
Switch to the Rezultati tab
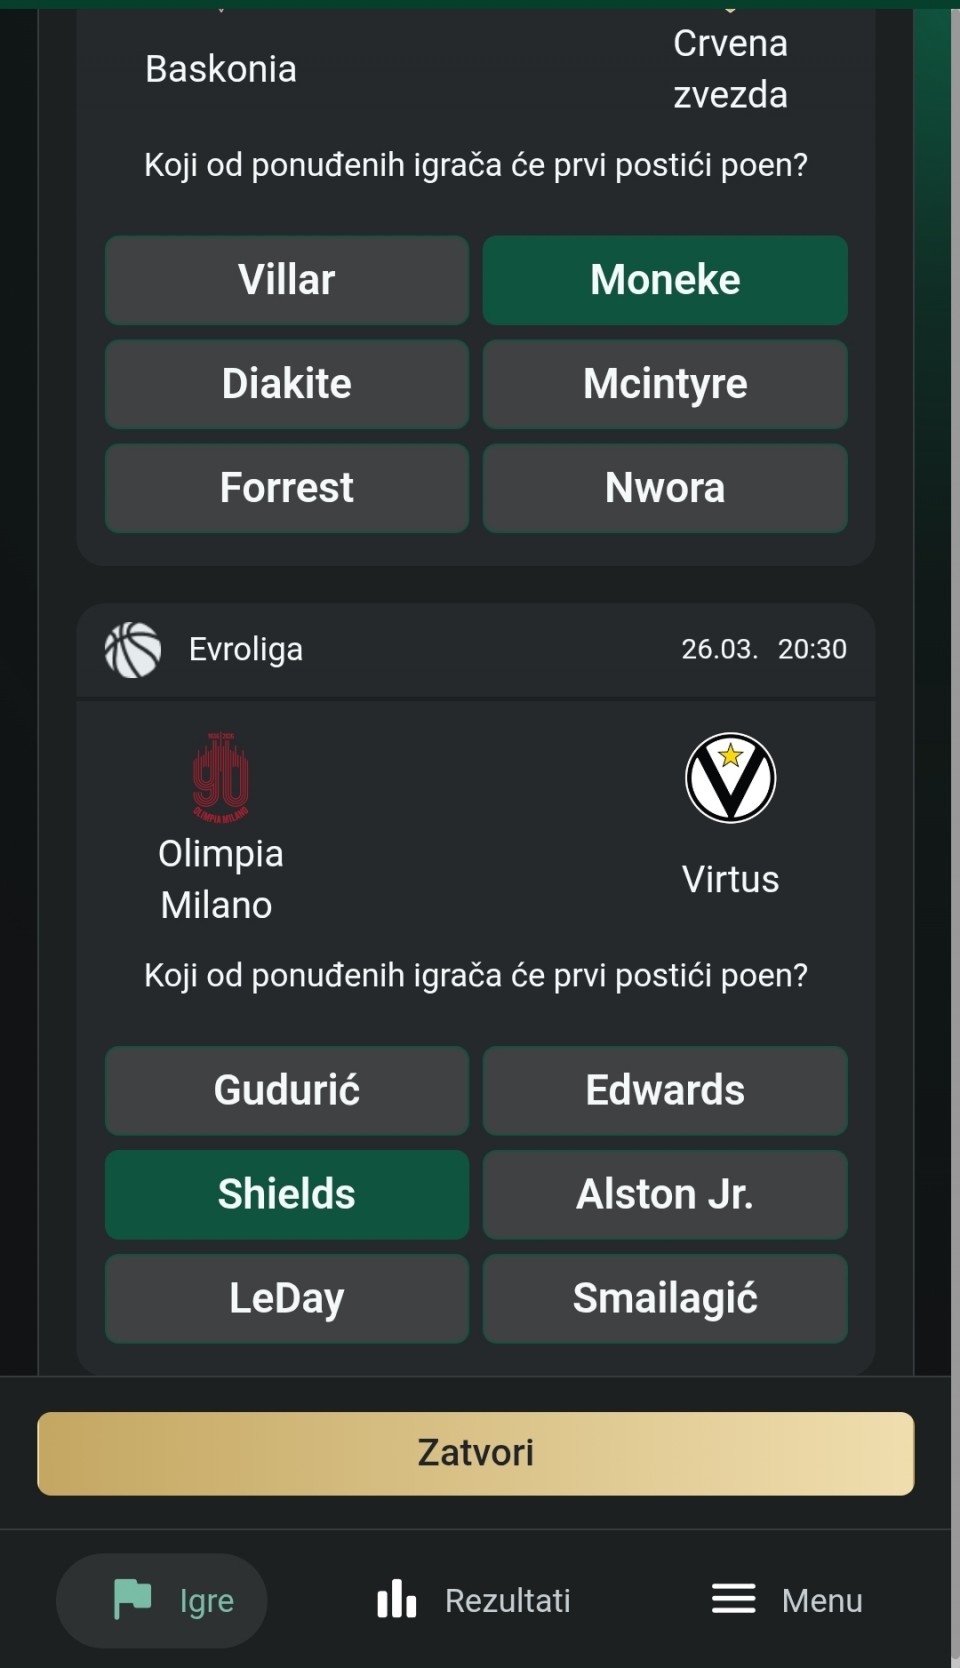pyautogui.click(x=474, y=1600)
